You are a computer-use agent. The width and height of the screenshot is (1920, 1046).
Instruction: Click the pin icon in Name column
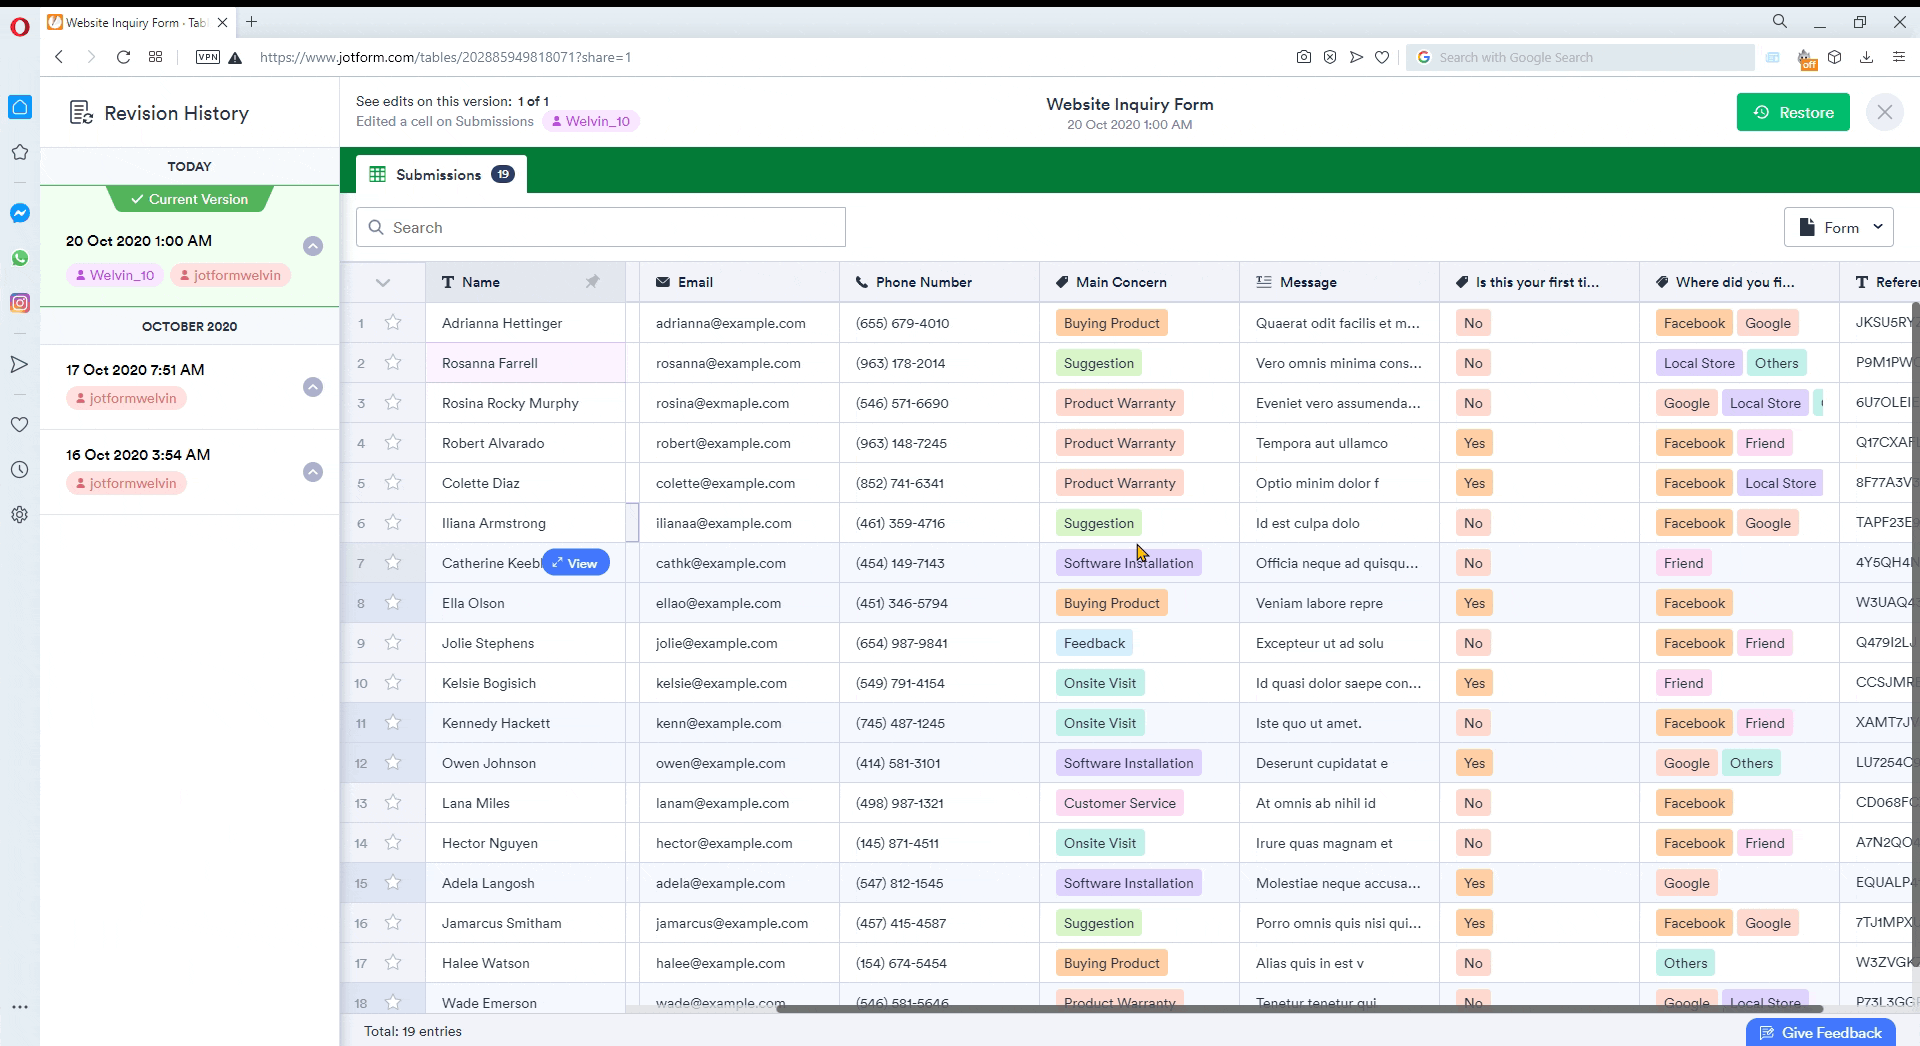[592, 282]
